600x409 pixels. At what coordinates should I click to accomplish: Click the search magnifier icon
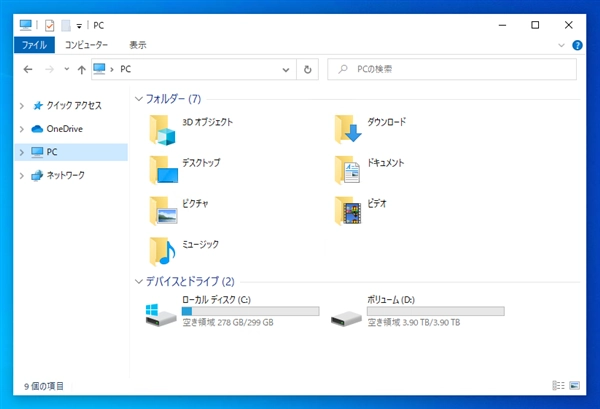pos(343,69)
